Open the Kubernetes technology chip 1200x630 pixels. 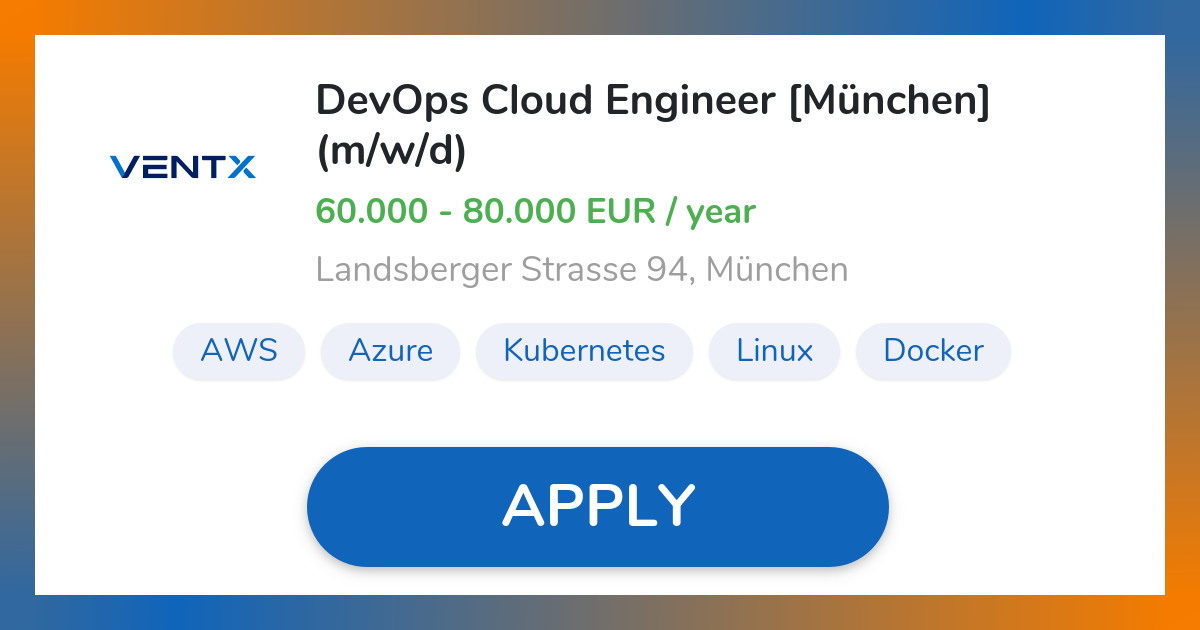click(584, 351)
